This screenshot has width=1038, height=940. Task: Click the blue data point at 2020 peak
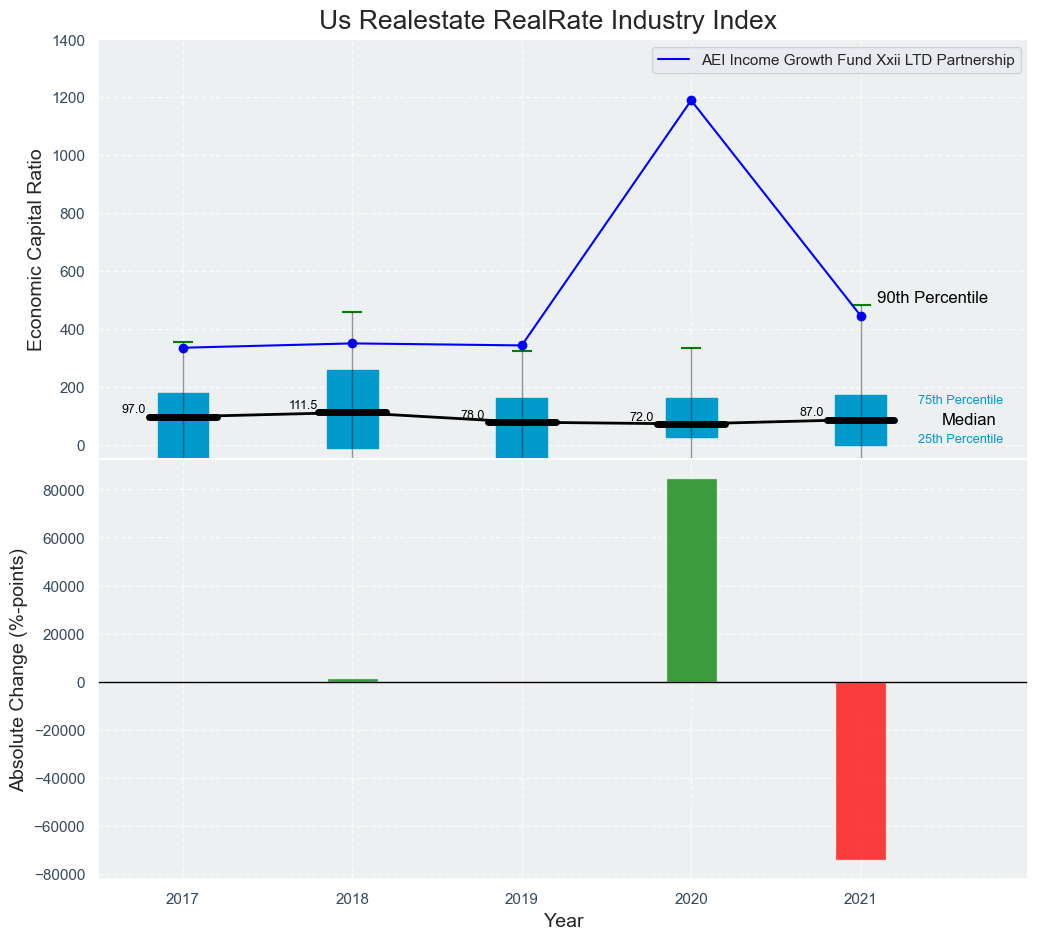pos(691,100)
